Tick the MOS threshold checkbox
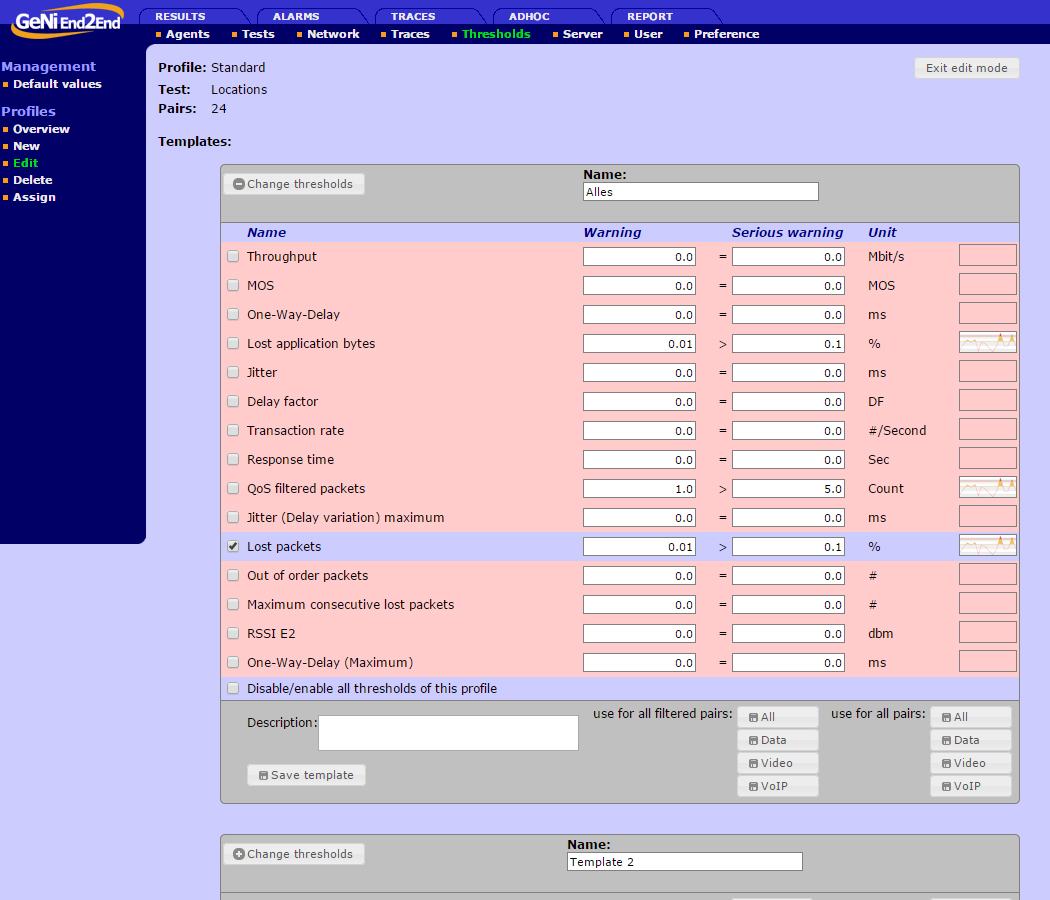Viewport: 1050px width, 900px height. pos(233,285)
